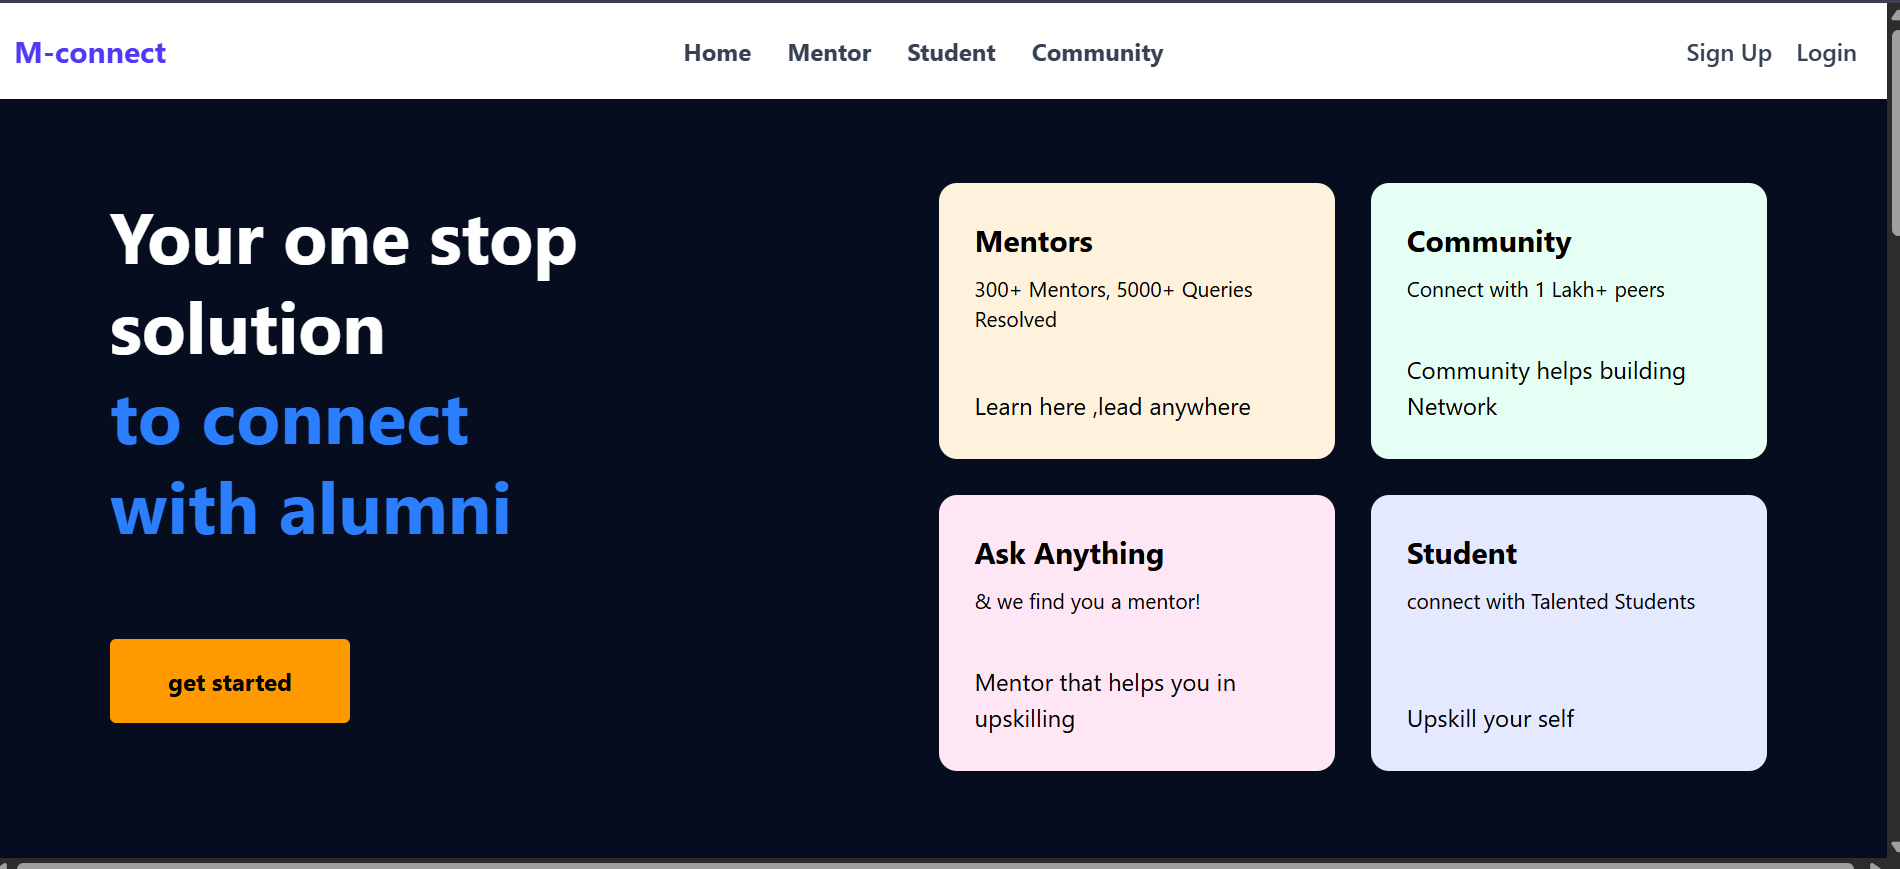Select the Ask Anything card heading
The width and height of the screenshot is (1900, 869).
(x=1069, y=554)
